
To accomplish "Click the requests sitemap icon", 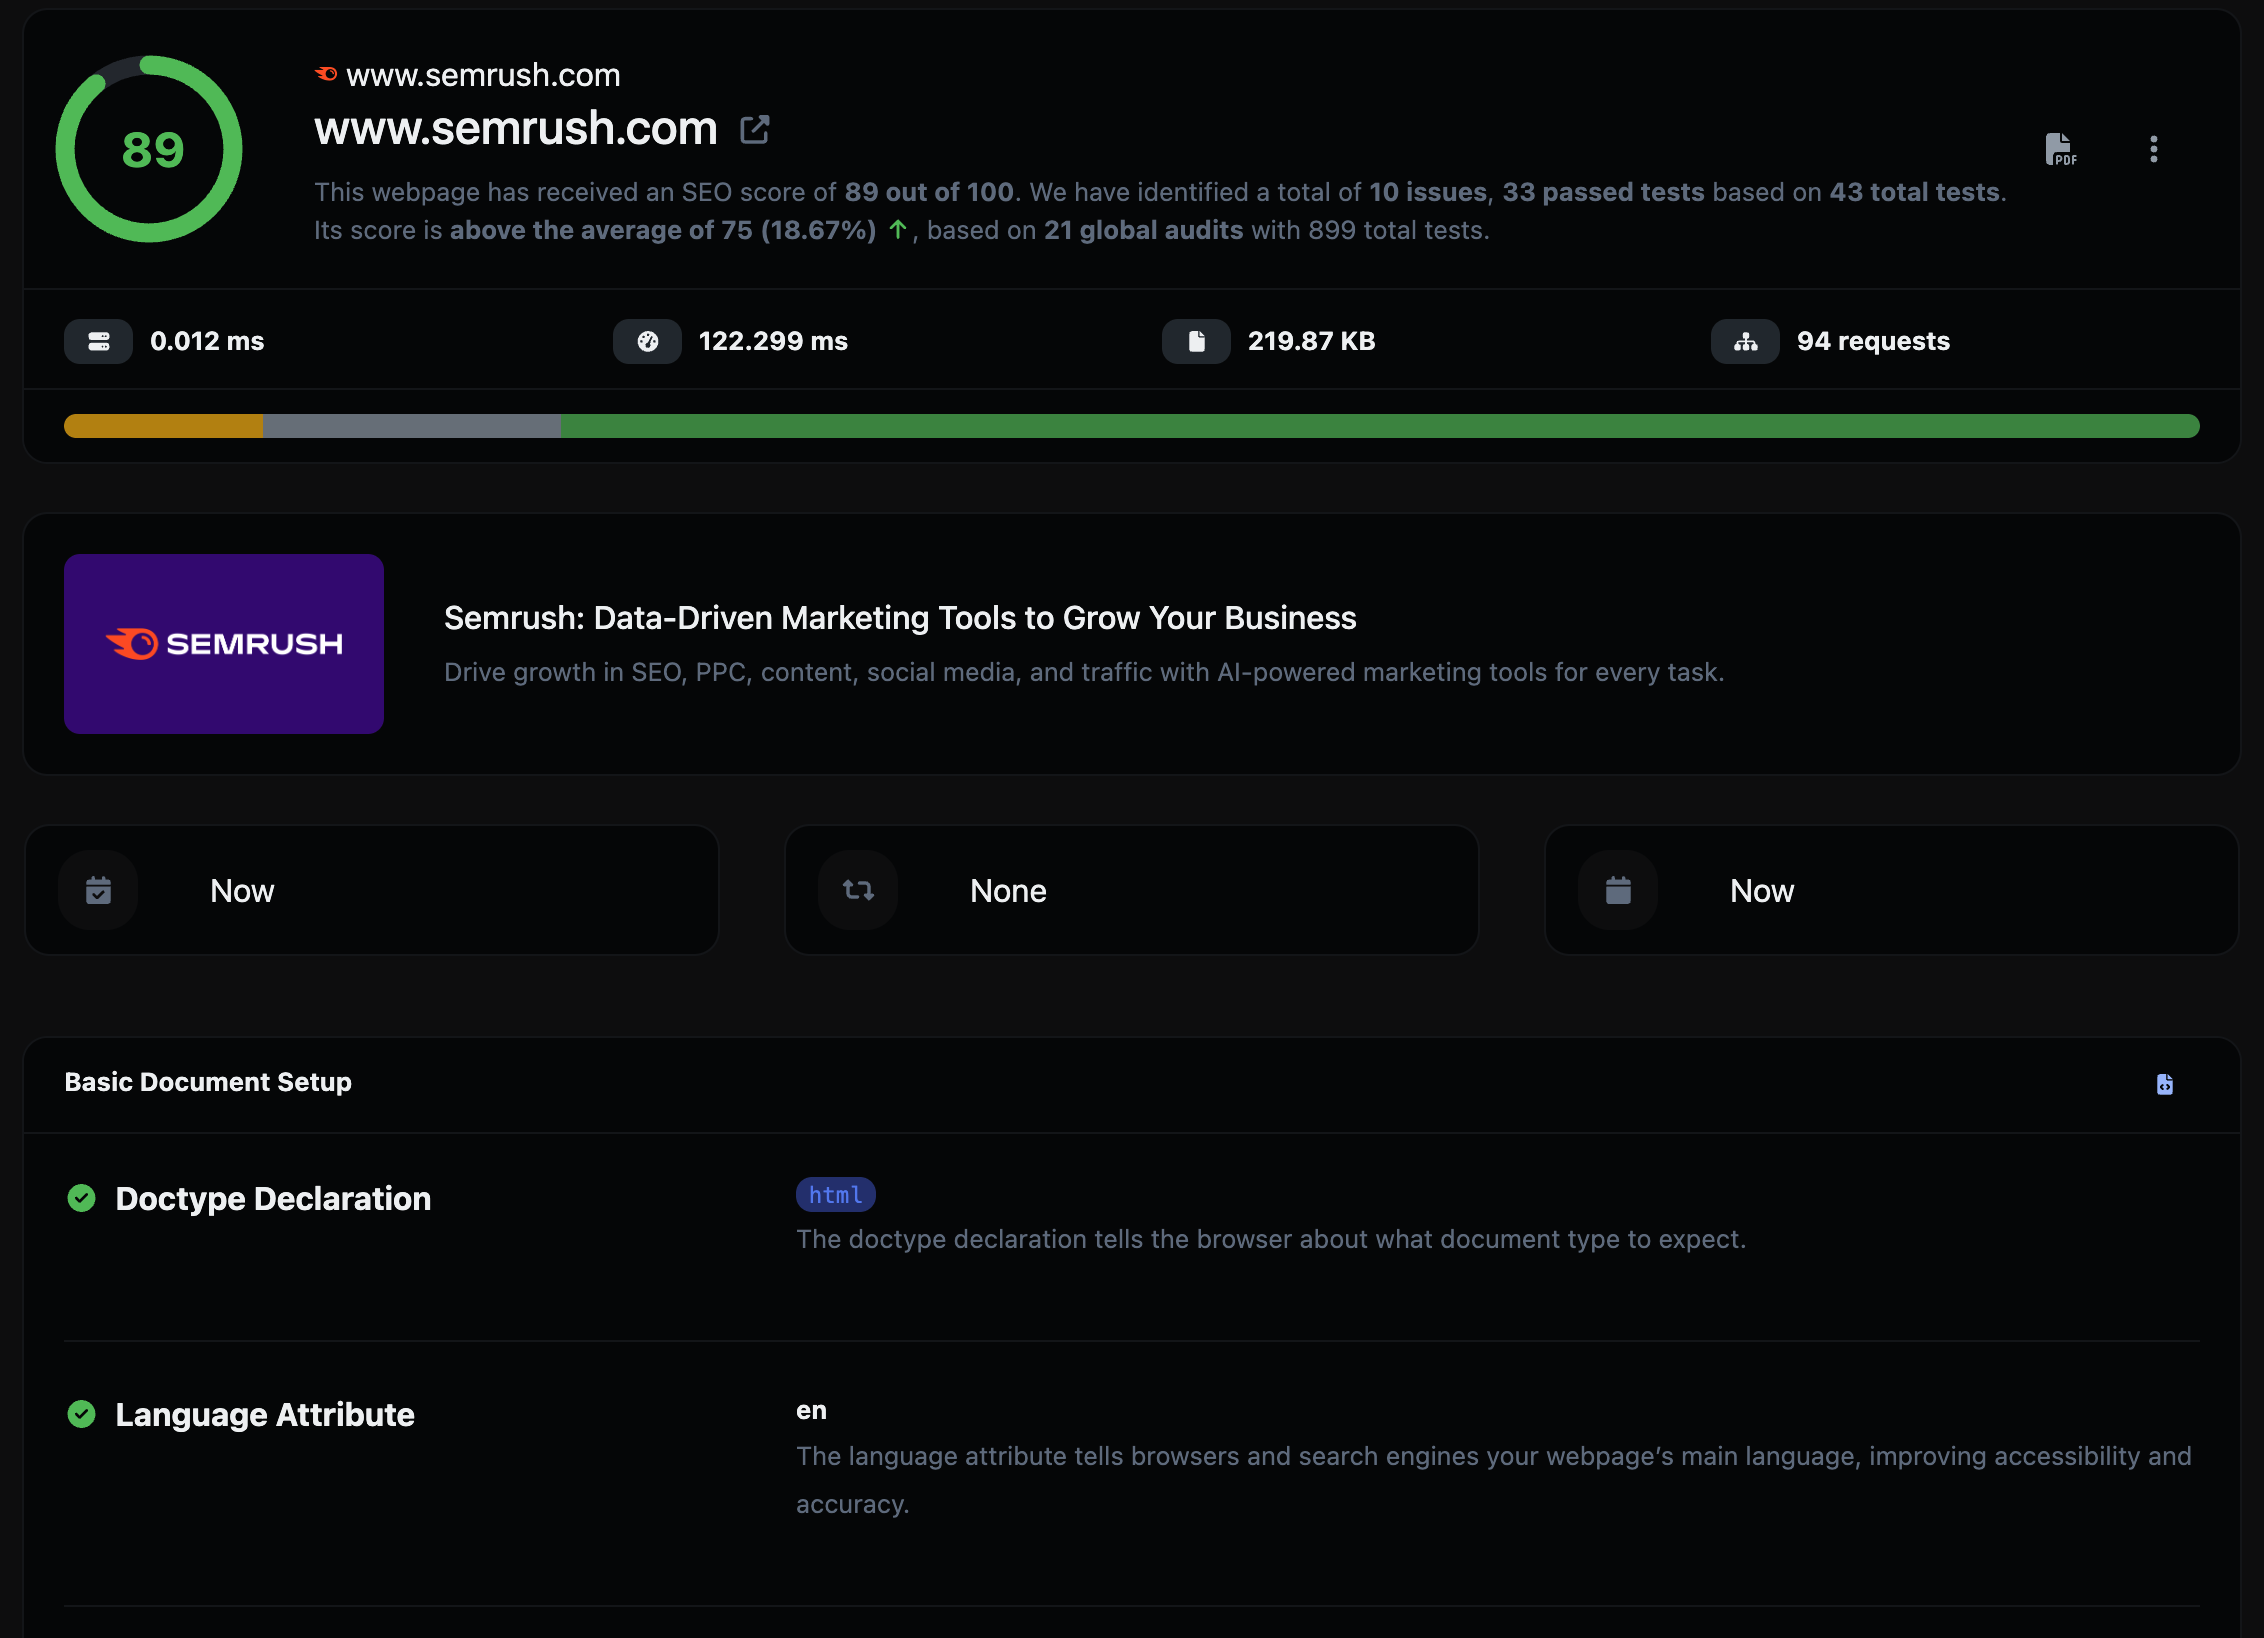I will point(1745,341).
